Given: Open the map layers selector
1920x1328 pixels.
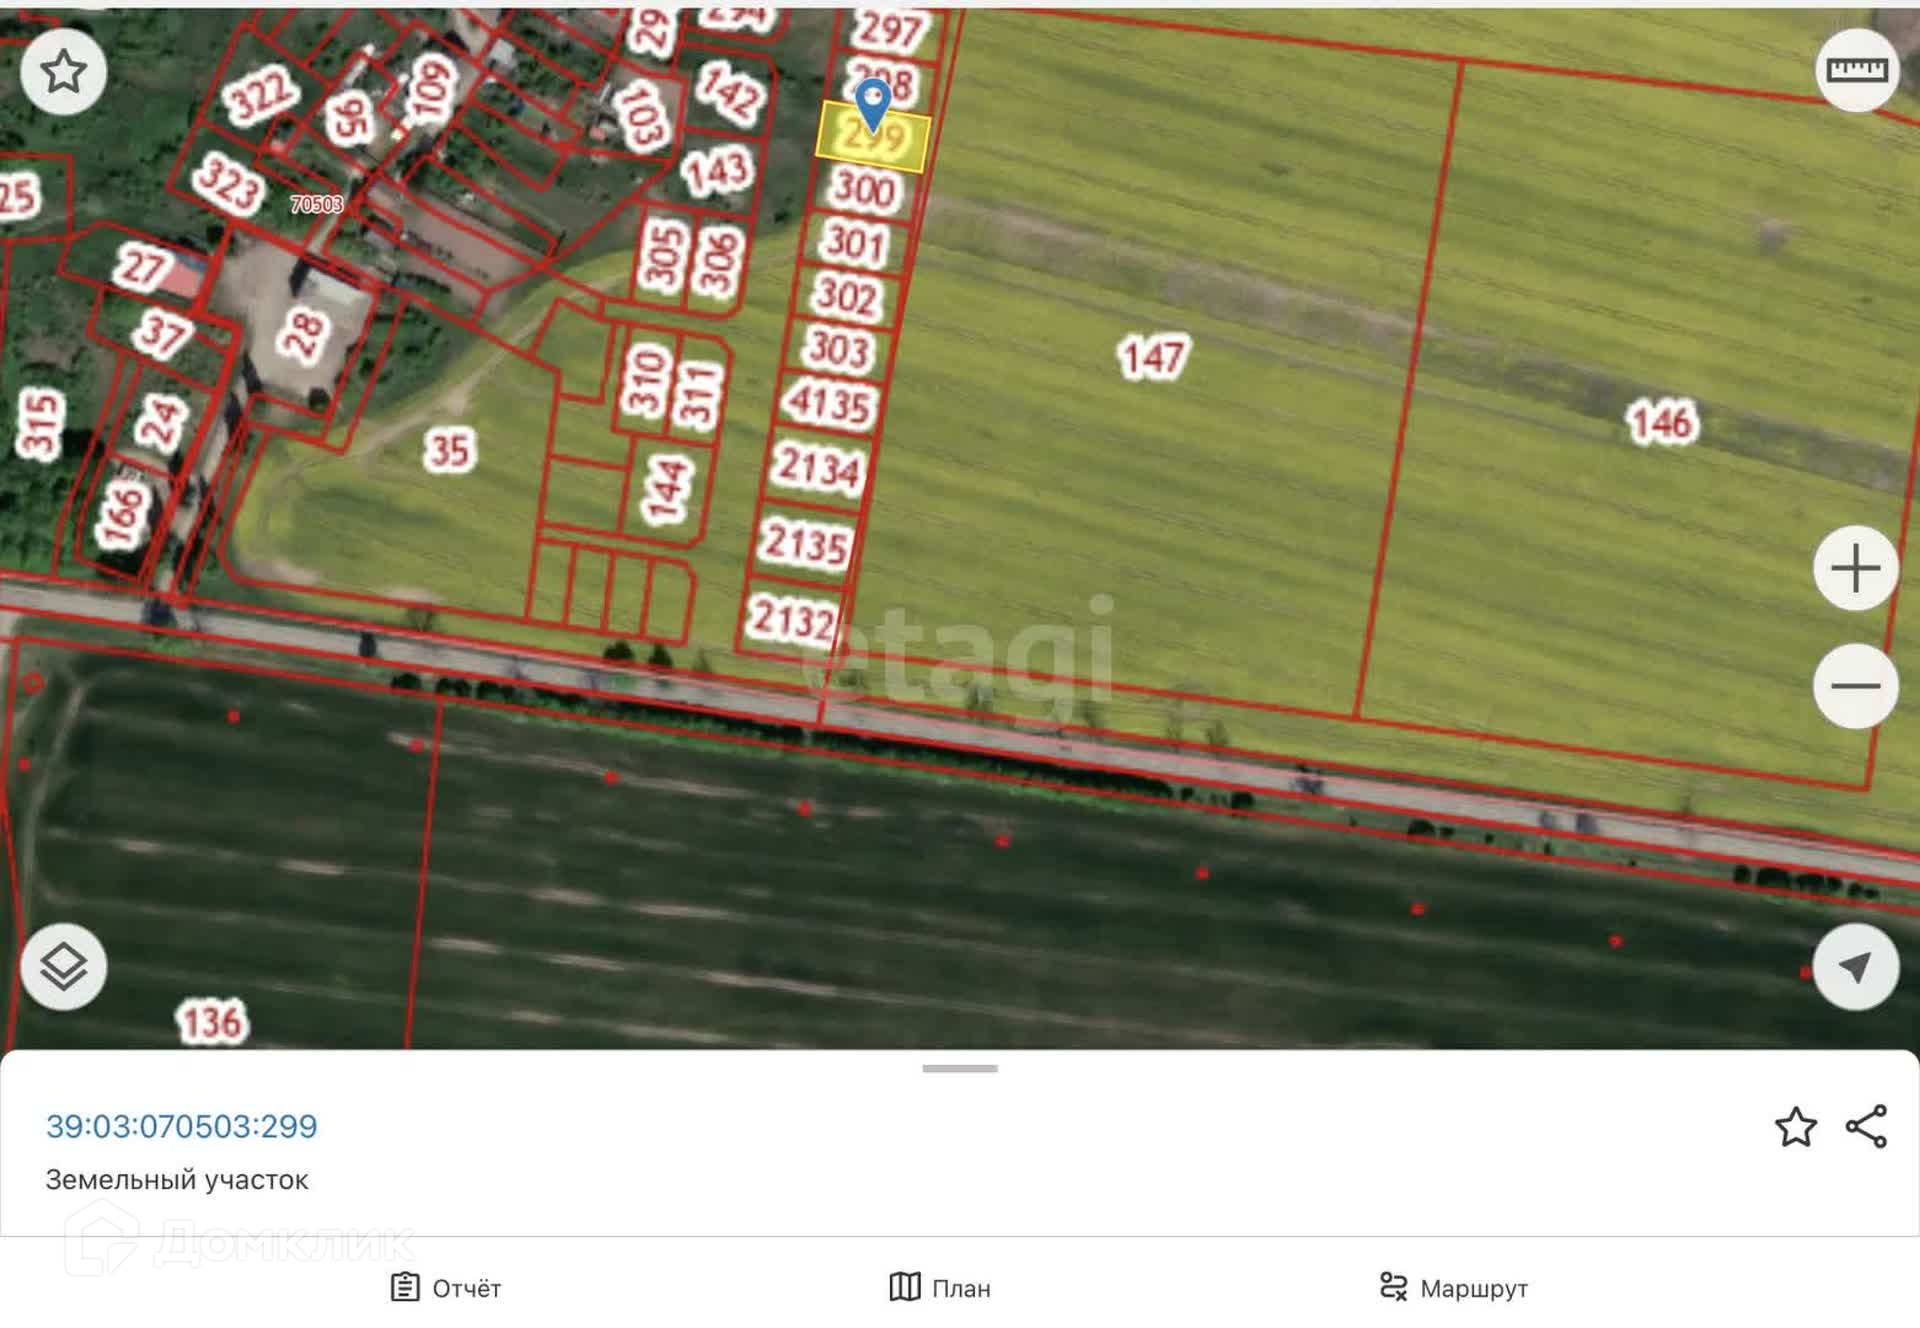Looking at the screenshot, I should click(x=63, y=967).
